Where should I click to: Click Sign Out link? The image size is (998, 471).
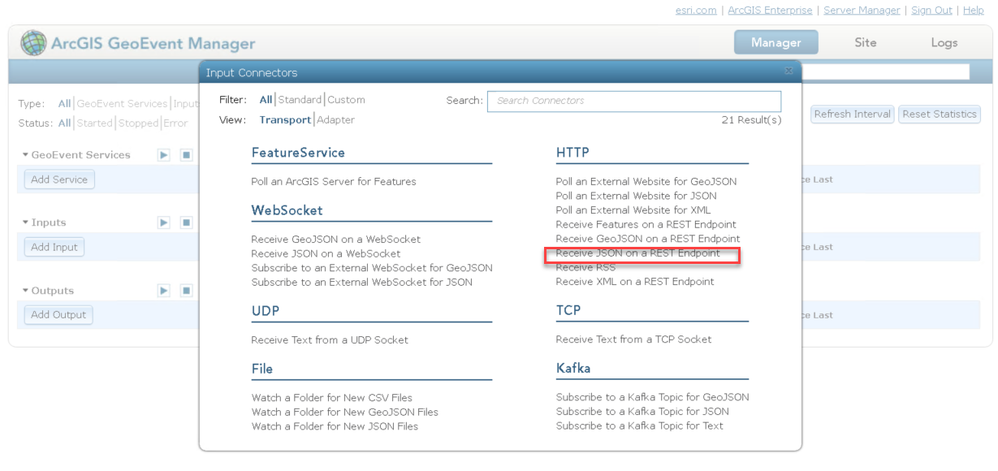point(932,10)
